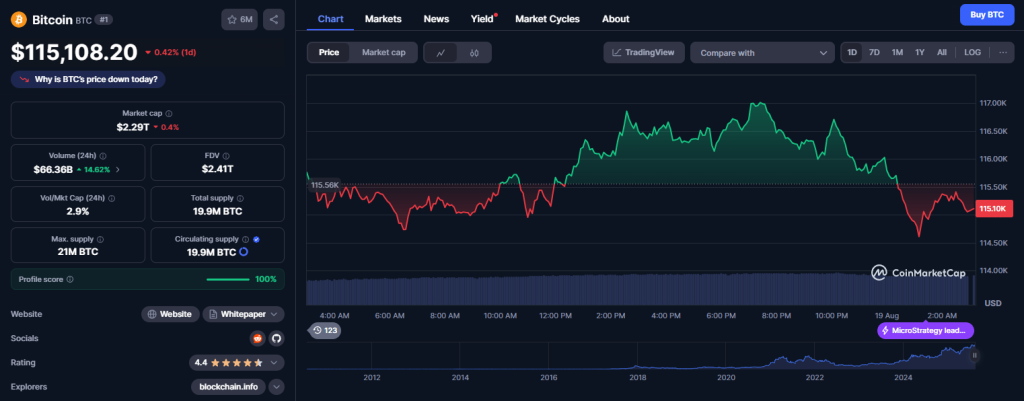Open Bitcoin's Reddit social link

tap(257, 338)
